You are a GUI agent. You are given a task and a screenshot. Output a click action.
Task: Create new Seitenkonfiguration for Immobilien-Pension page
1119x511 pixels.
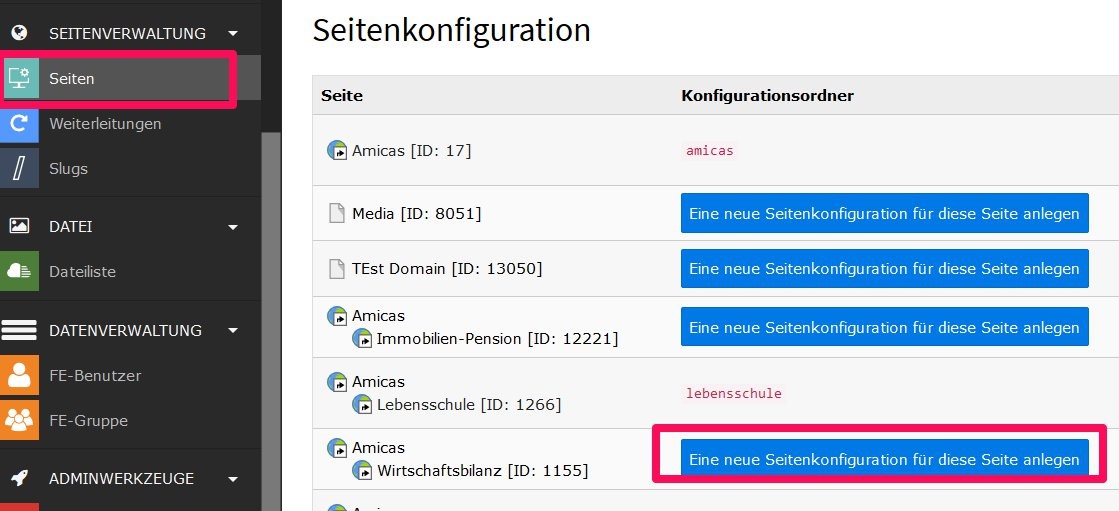(x=884, y=326)
